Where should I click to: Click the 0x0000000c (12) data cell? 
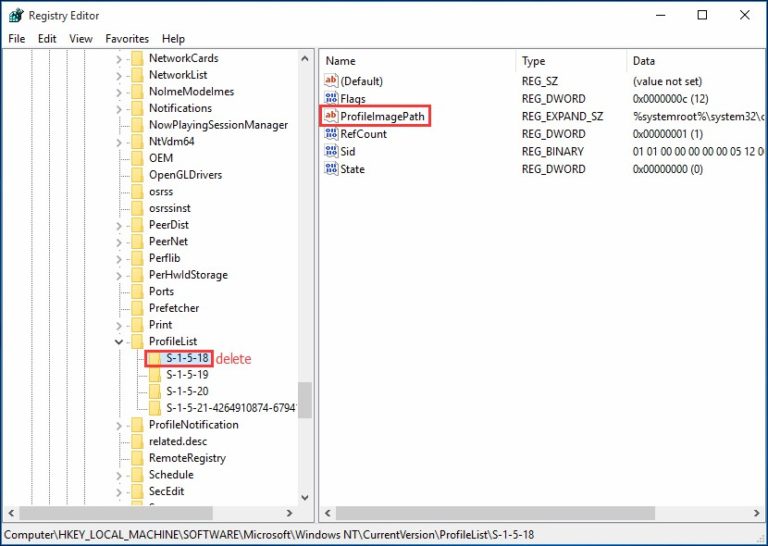[x=671, y=98]
